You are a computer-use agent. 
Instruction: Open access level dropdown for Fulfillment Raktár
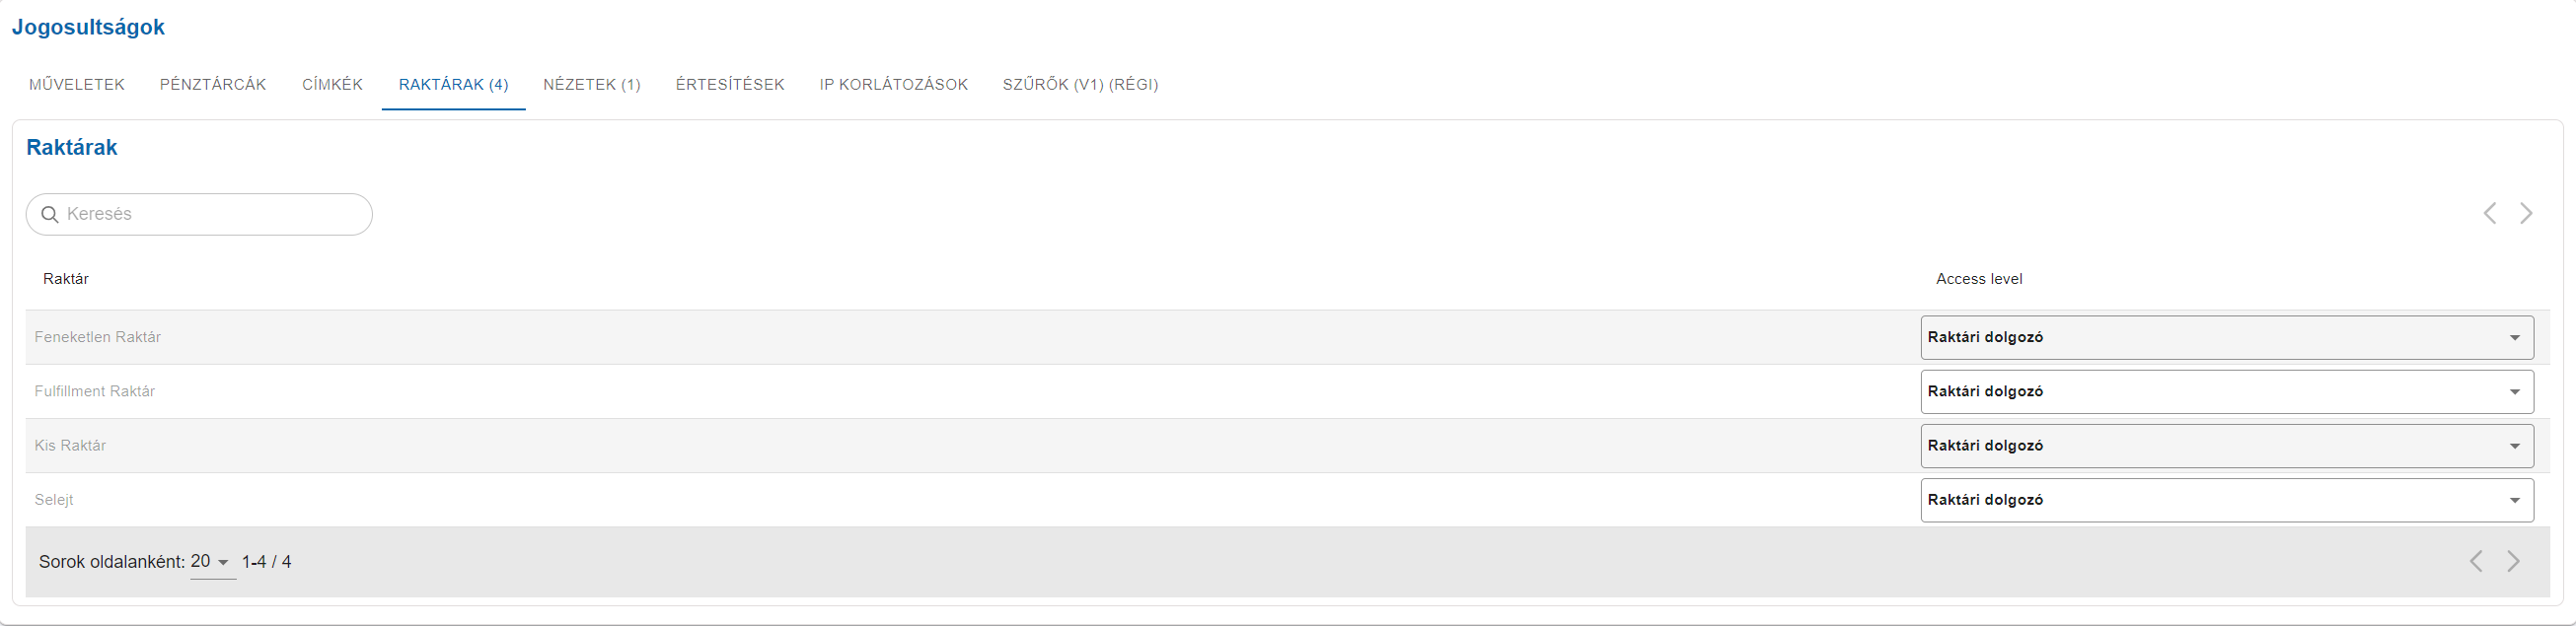tap(2227, 392)
